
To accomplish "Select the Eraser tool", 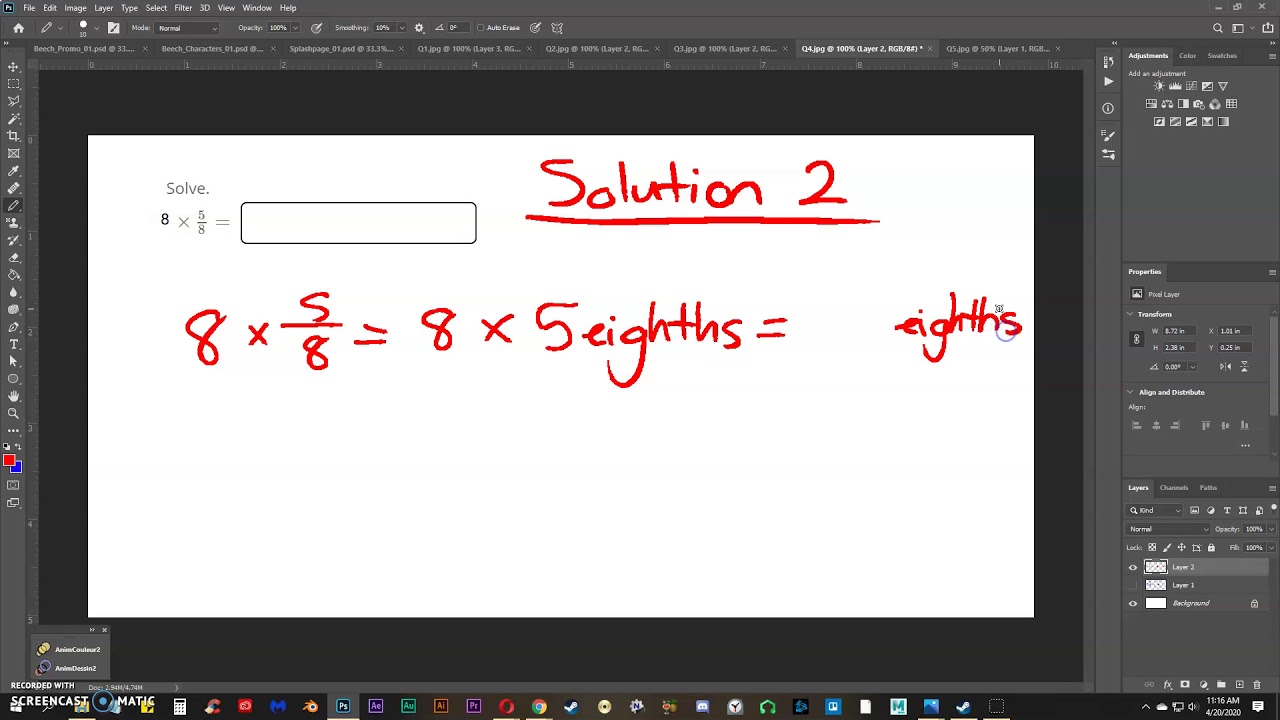I will (13, 257).
